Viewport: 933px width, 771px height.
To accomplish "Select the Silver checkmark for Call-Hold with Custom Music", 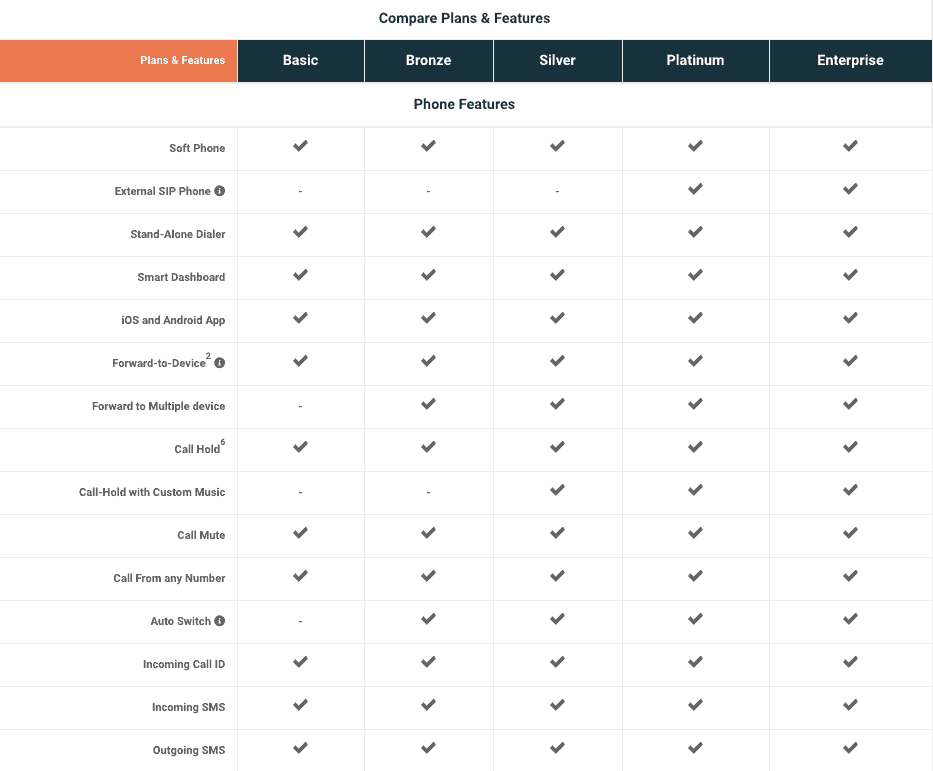I will [x=557, y=489].
